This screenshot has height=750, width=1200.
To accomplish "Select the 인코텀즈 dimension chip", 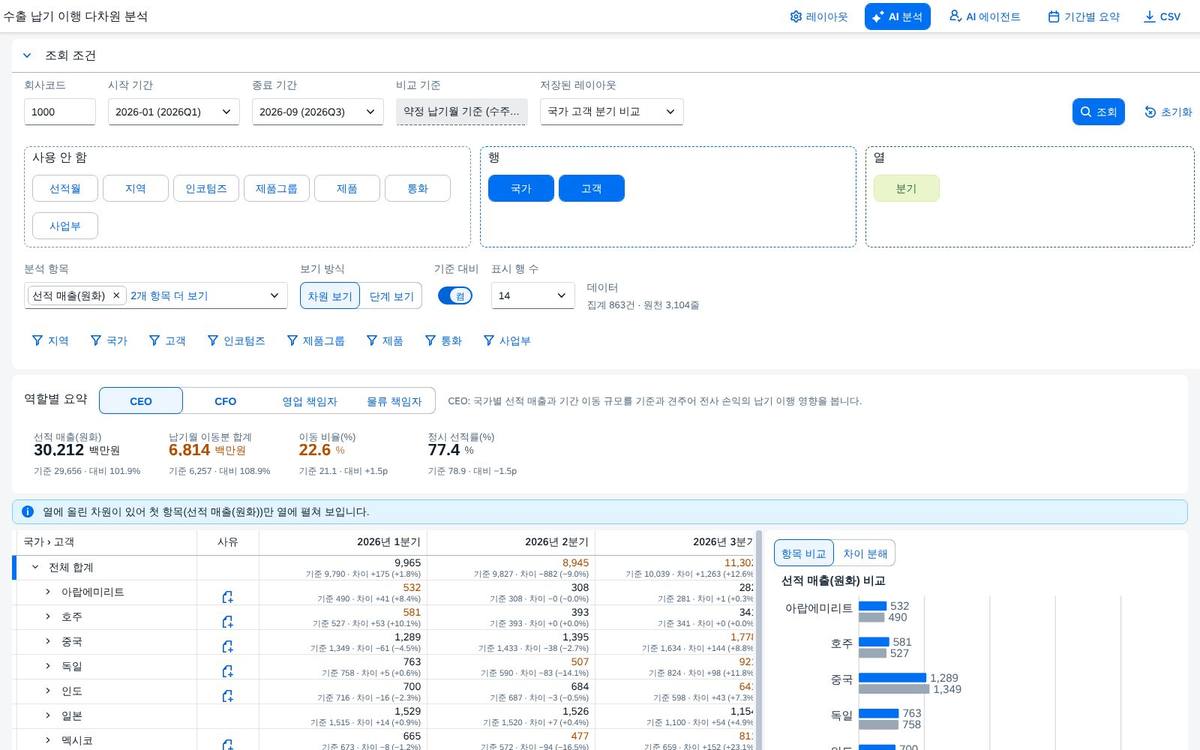I will [x=205, y=188].
